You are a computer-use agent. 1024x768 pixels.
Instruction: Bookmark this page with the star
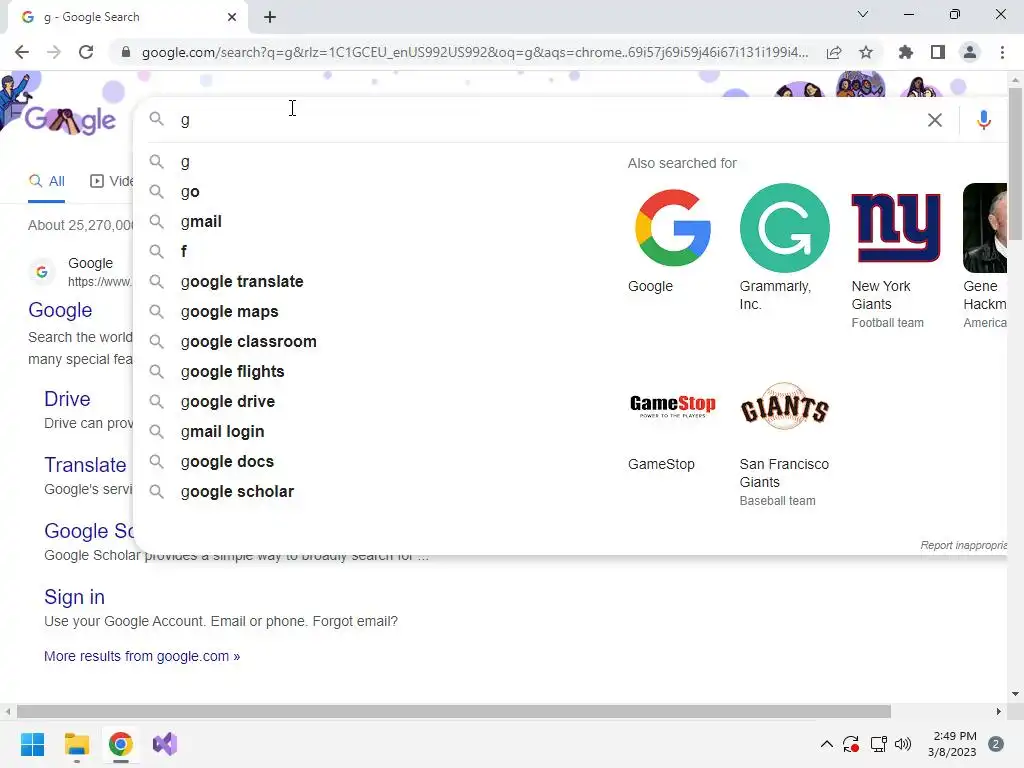tap(866, 52)
